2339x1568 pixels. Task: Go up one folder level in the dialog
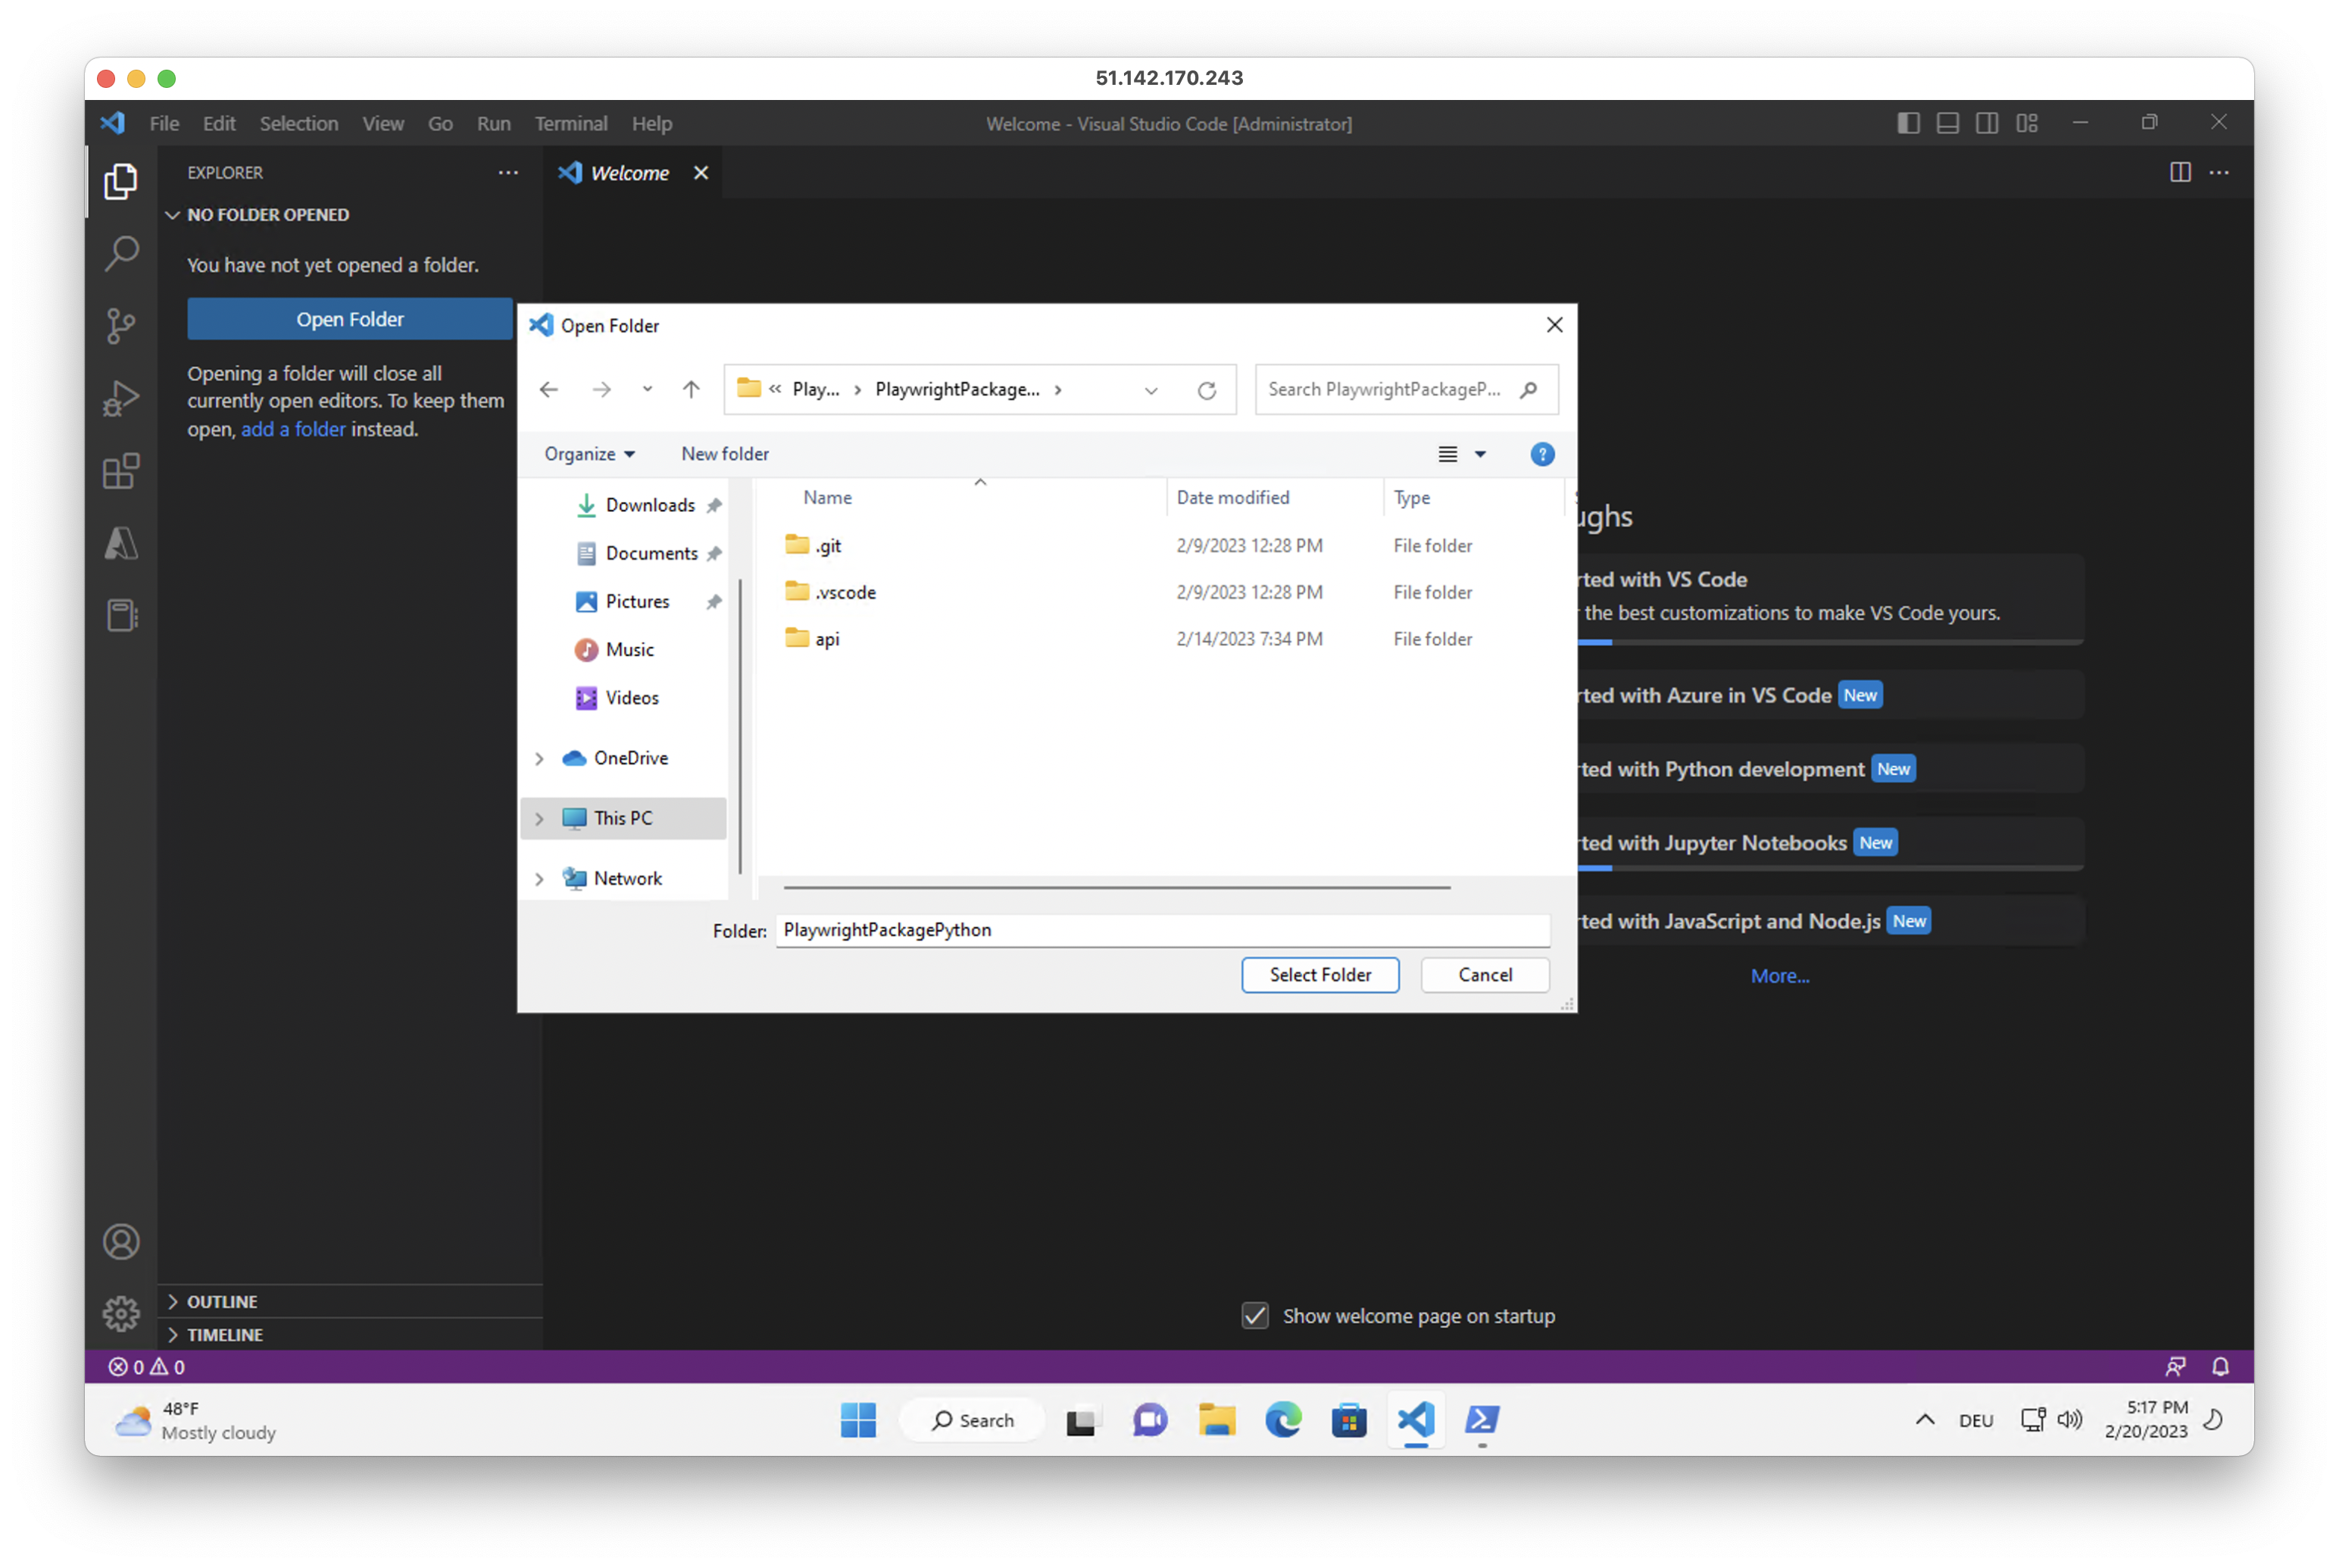click(691, 389)
